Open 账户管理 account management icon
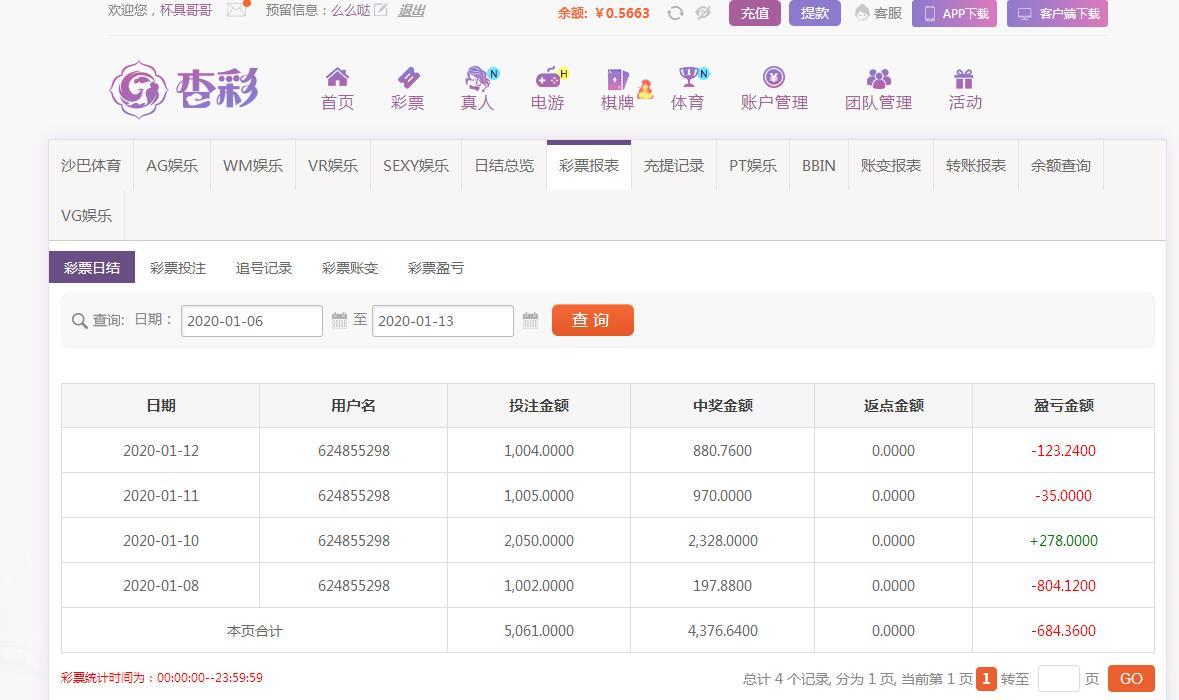The height and width of the screenshot is (700, 1179). tap(774, 78)
